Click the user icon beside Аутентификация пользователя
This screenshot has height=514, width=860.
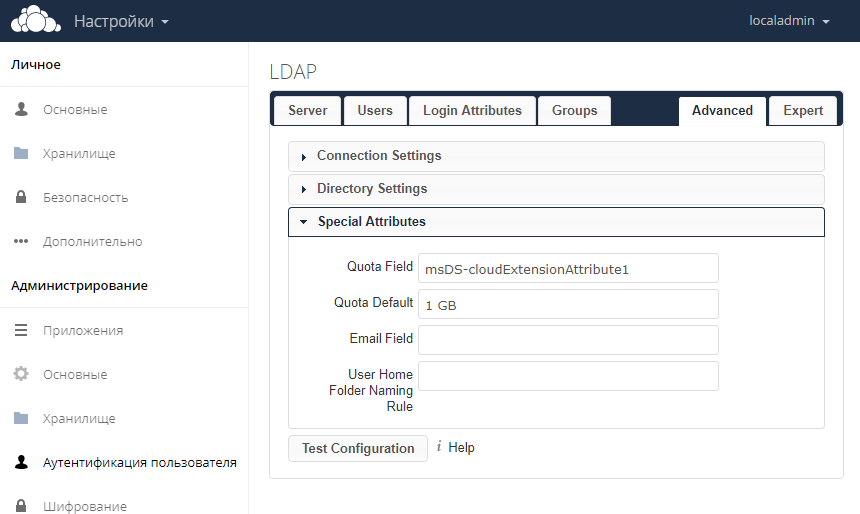tap(21, 463)
